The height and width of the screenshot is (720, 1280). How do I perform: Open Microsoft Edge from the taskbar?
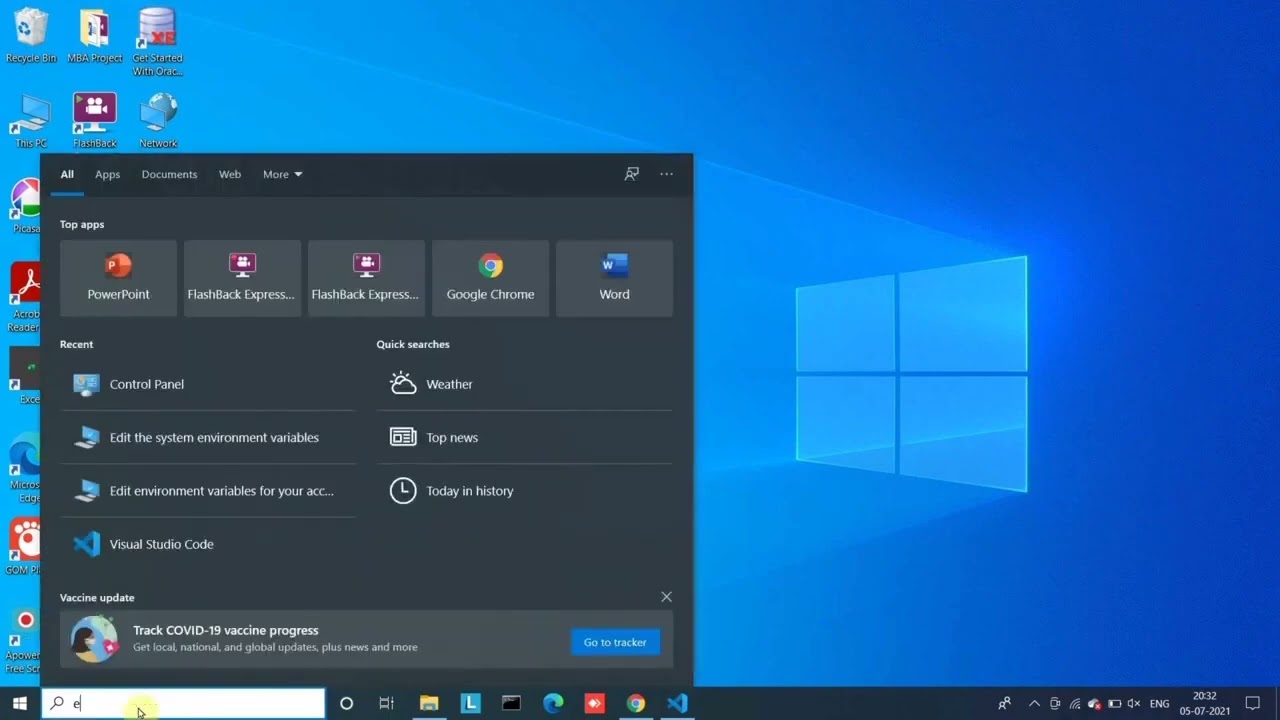tap(553, 703)
